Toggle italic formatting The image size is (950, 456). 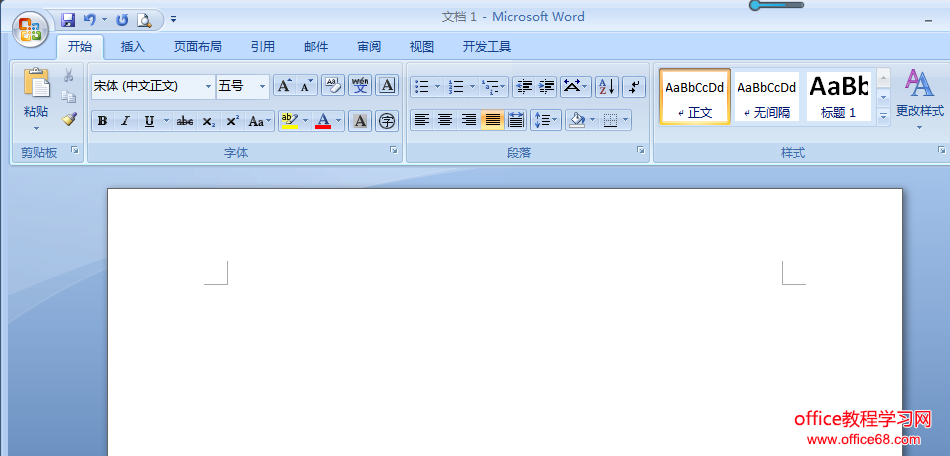coord(125,121)
